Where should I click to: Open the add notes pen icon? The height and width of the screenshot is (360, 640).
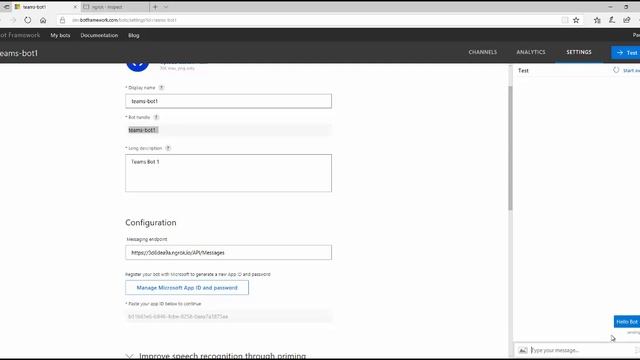point(611,20)
